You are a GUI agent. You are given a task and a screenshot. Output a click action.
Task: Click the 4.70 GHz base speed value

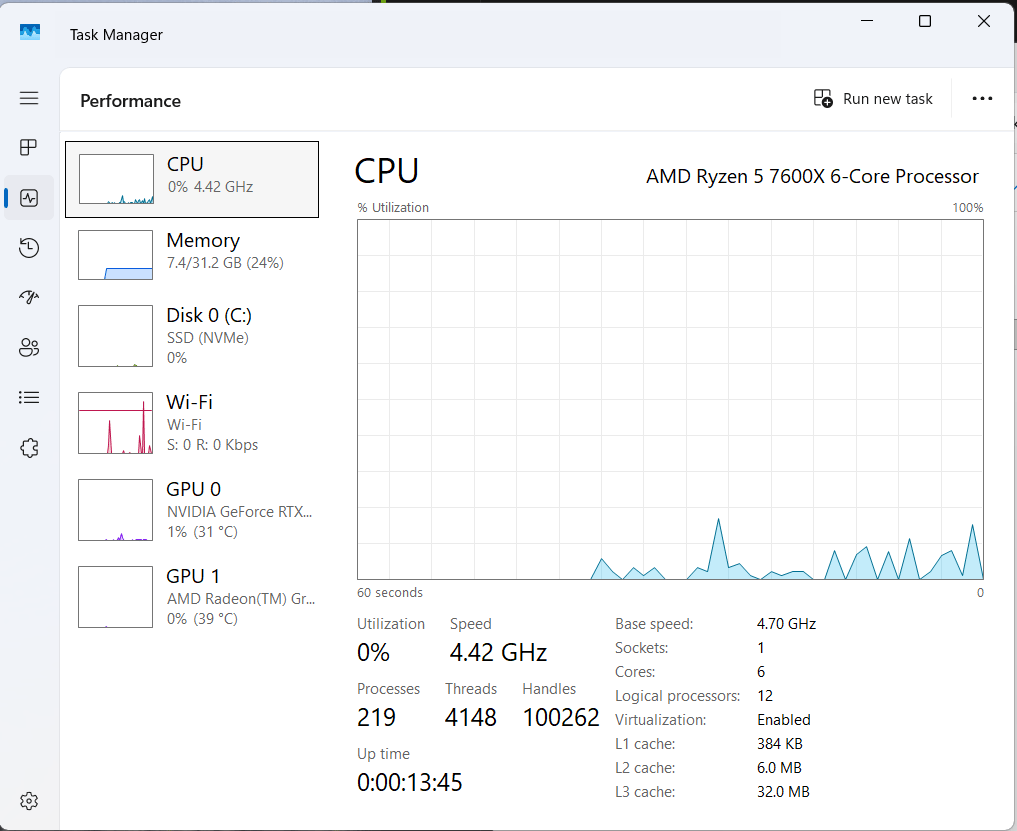tap(786, 624)
